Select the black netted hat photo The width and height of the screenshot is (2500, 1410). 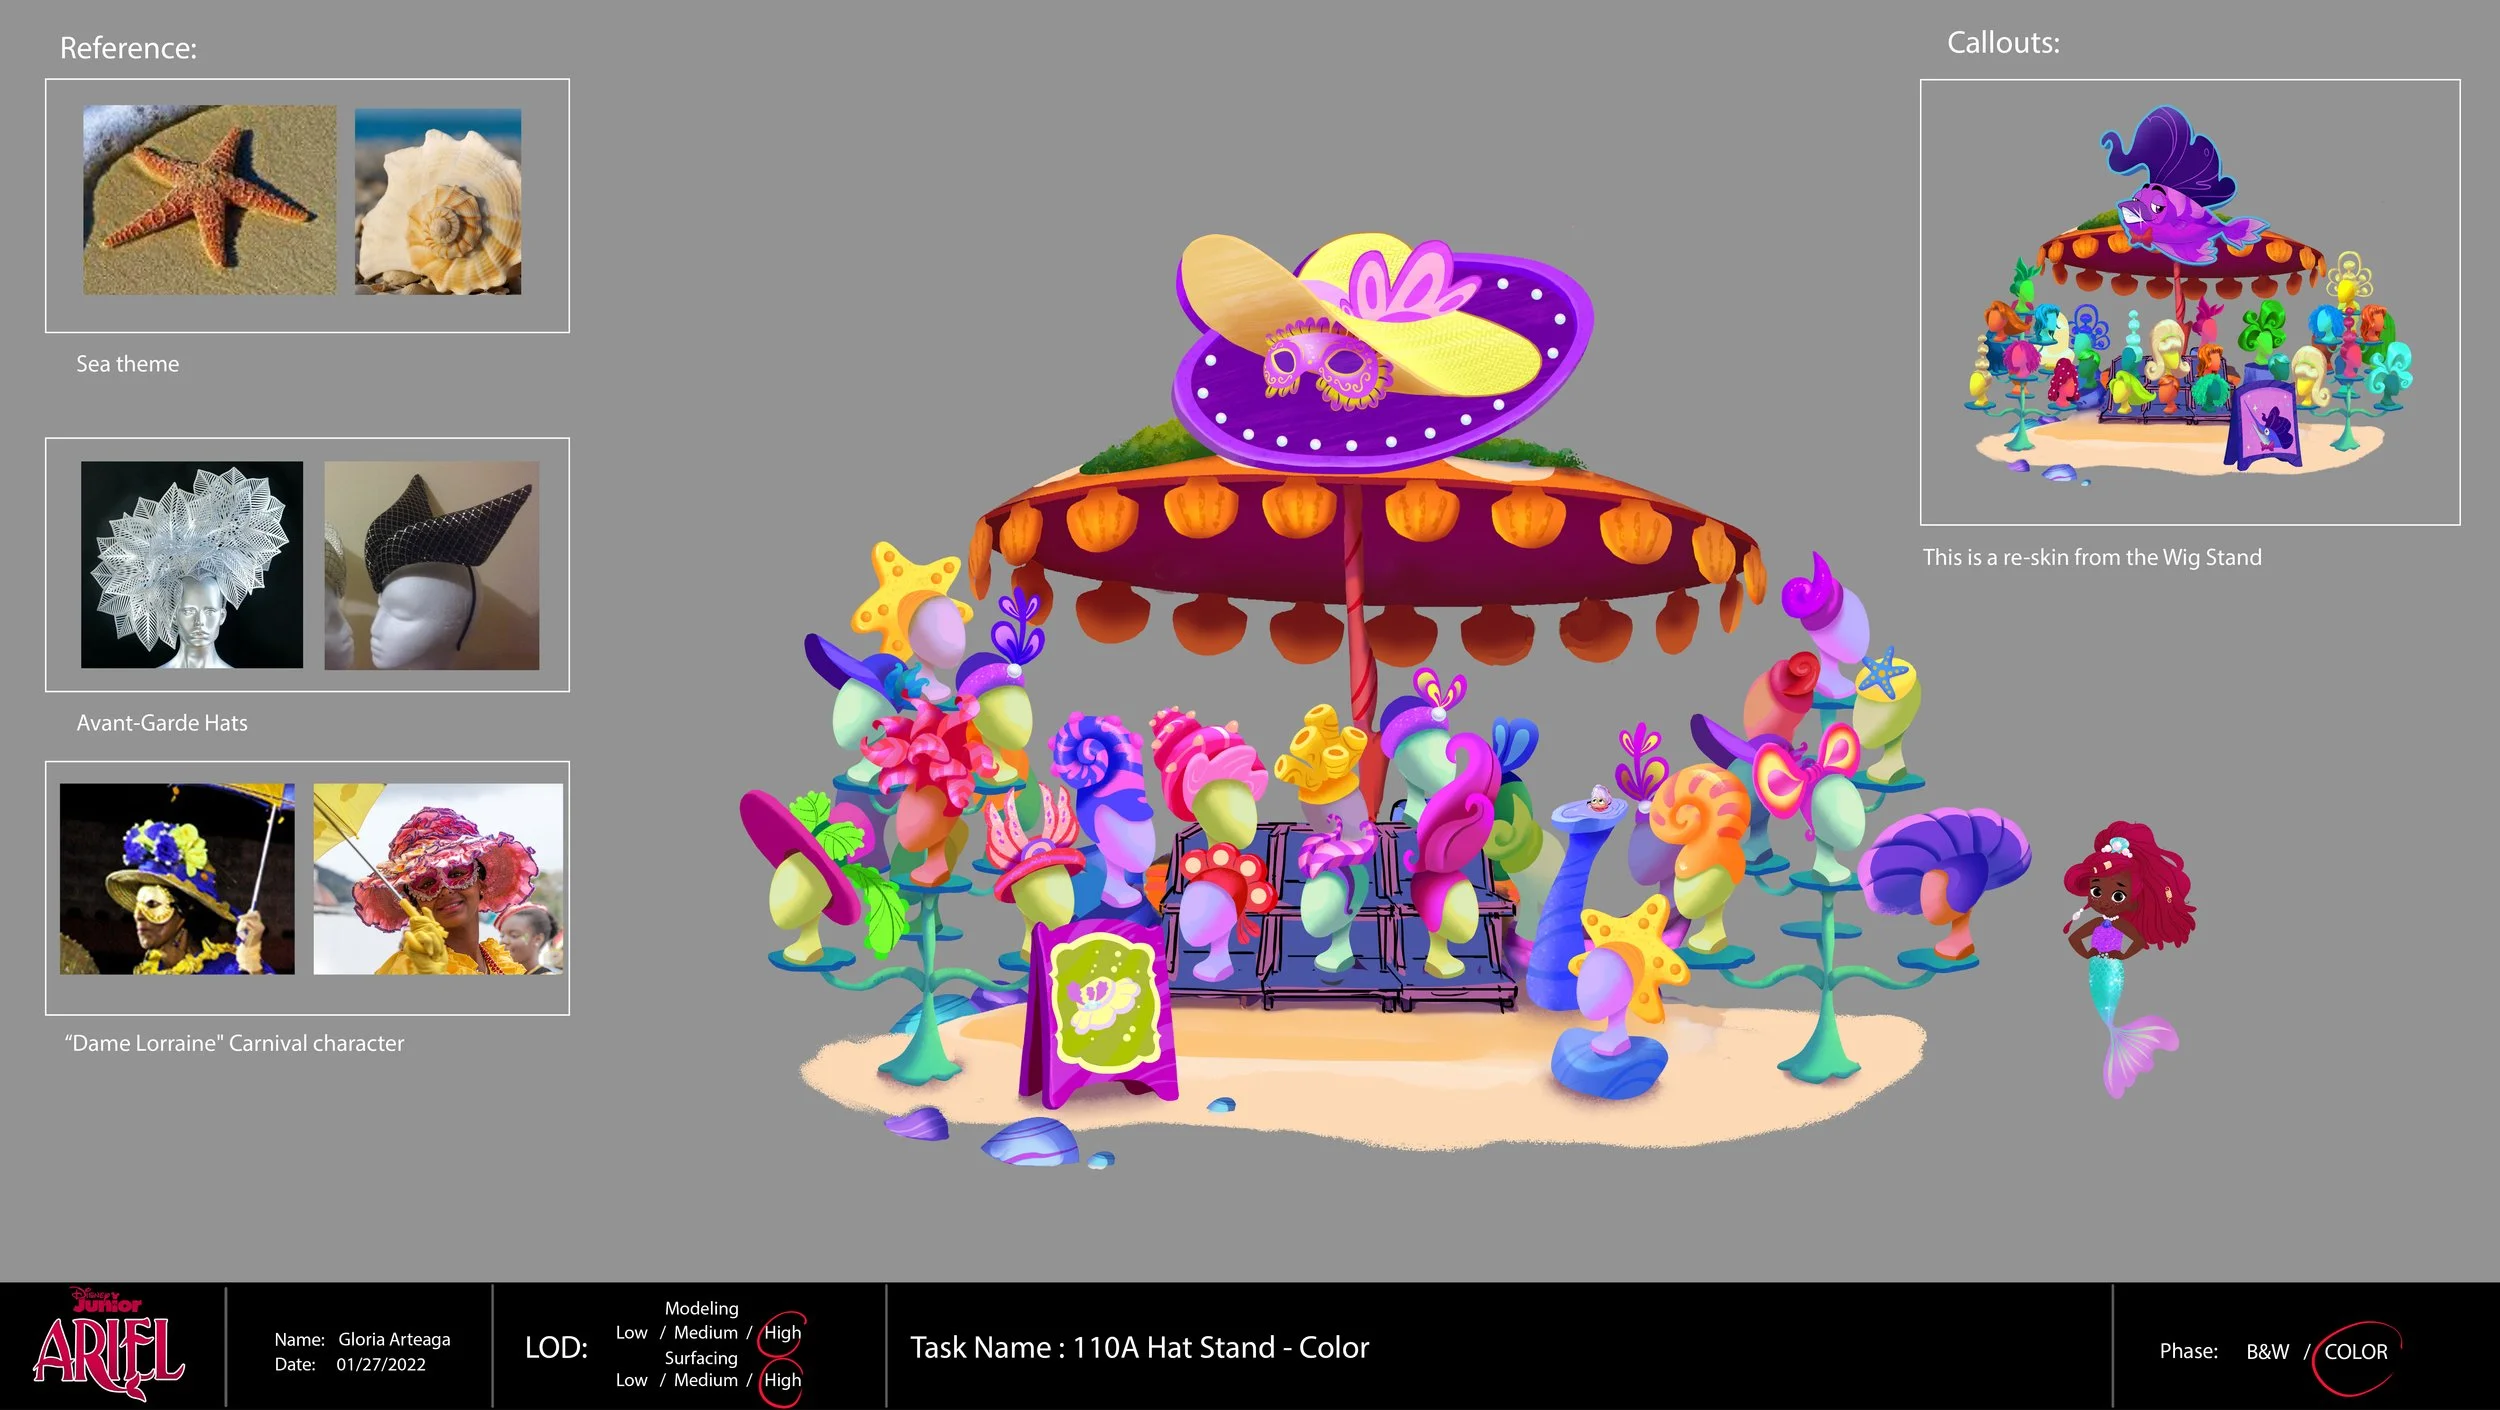tap(432, 565)
